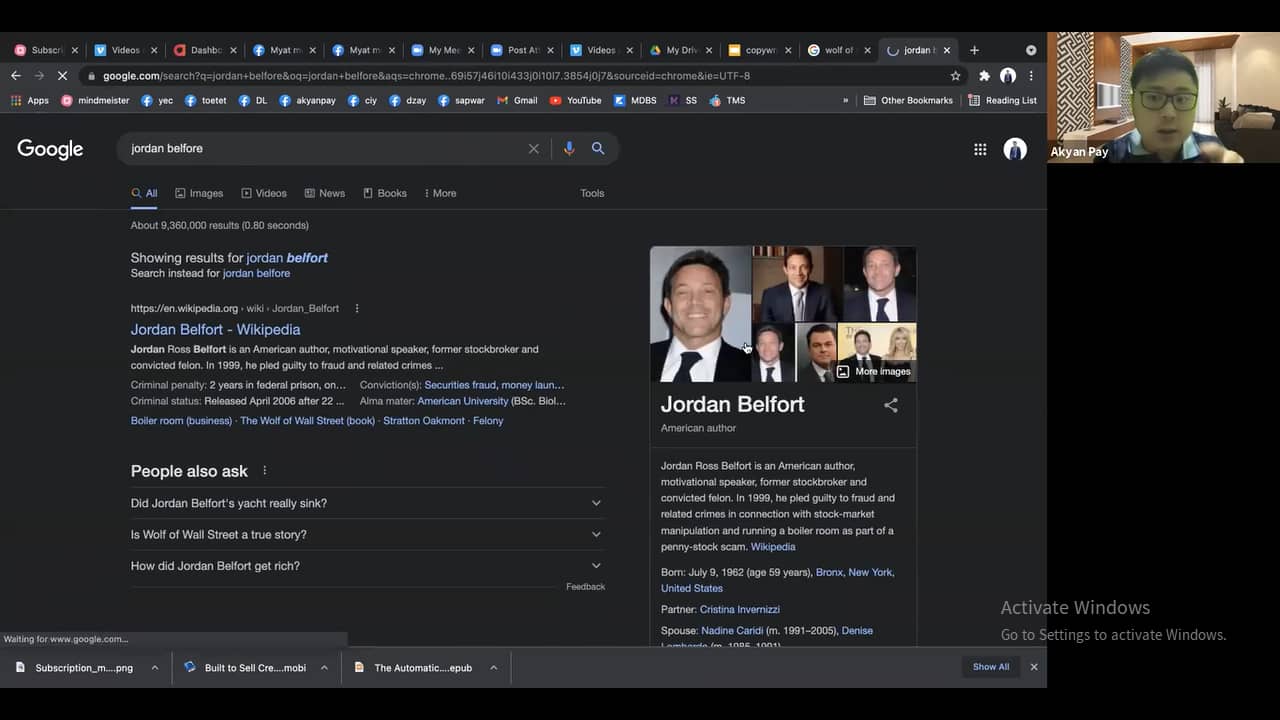Open the Google account avatar
The height and width of the screenshot is (720, 1280).
pos(1015,149)
